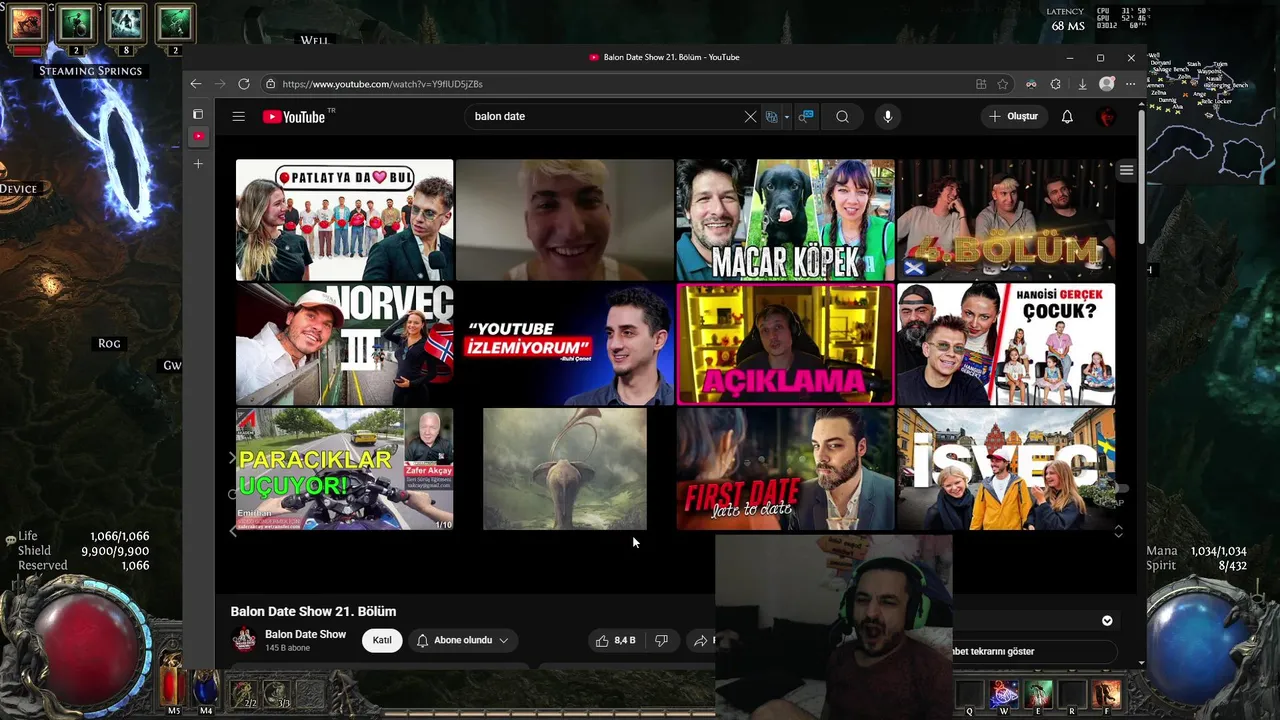Viewport: 1280px width, 720px height.
Task: Click the screen capture icon beside search
Action: (806, 116)
